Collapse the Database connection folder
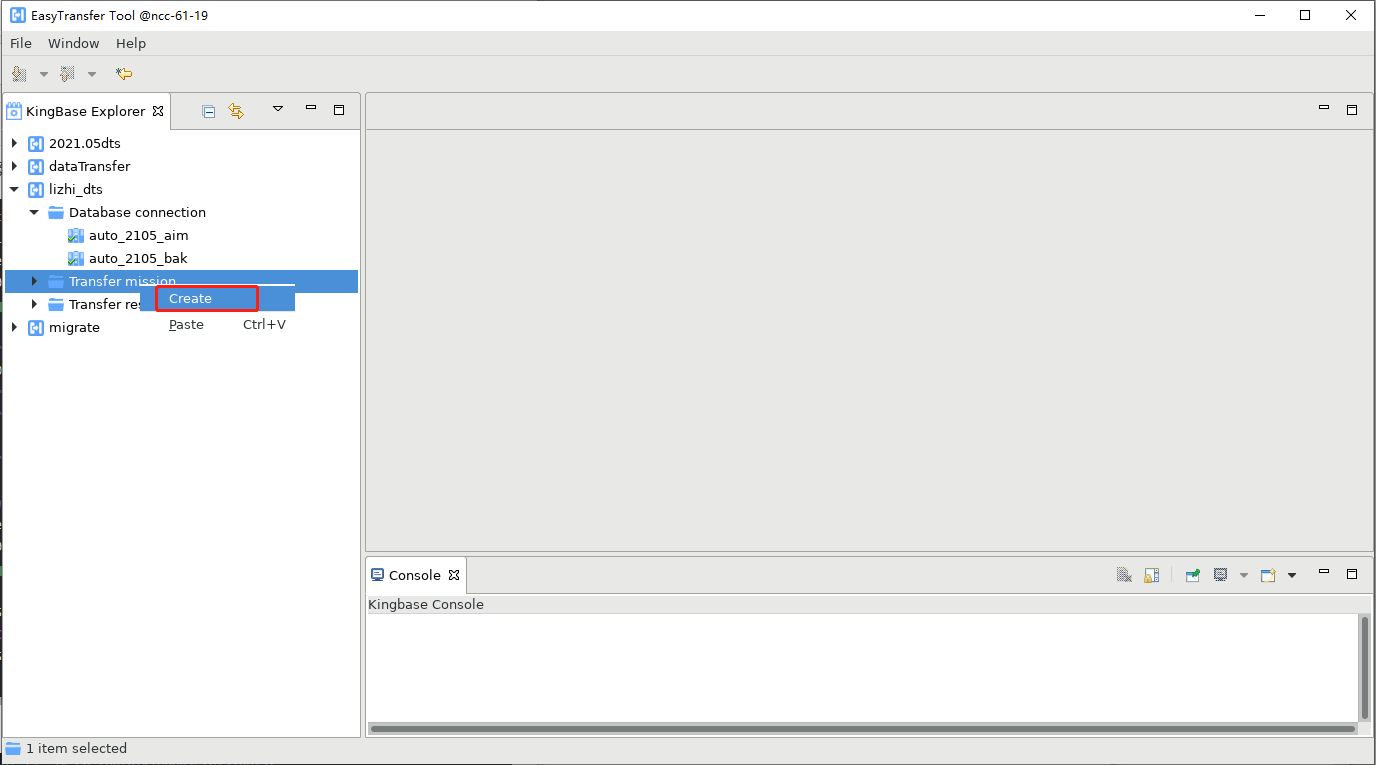 tap(34, 212)
